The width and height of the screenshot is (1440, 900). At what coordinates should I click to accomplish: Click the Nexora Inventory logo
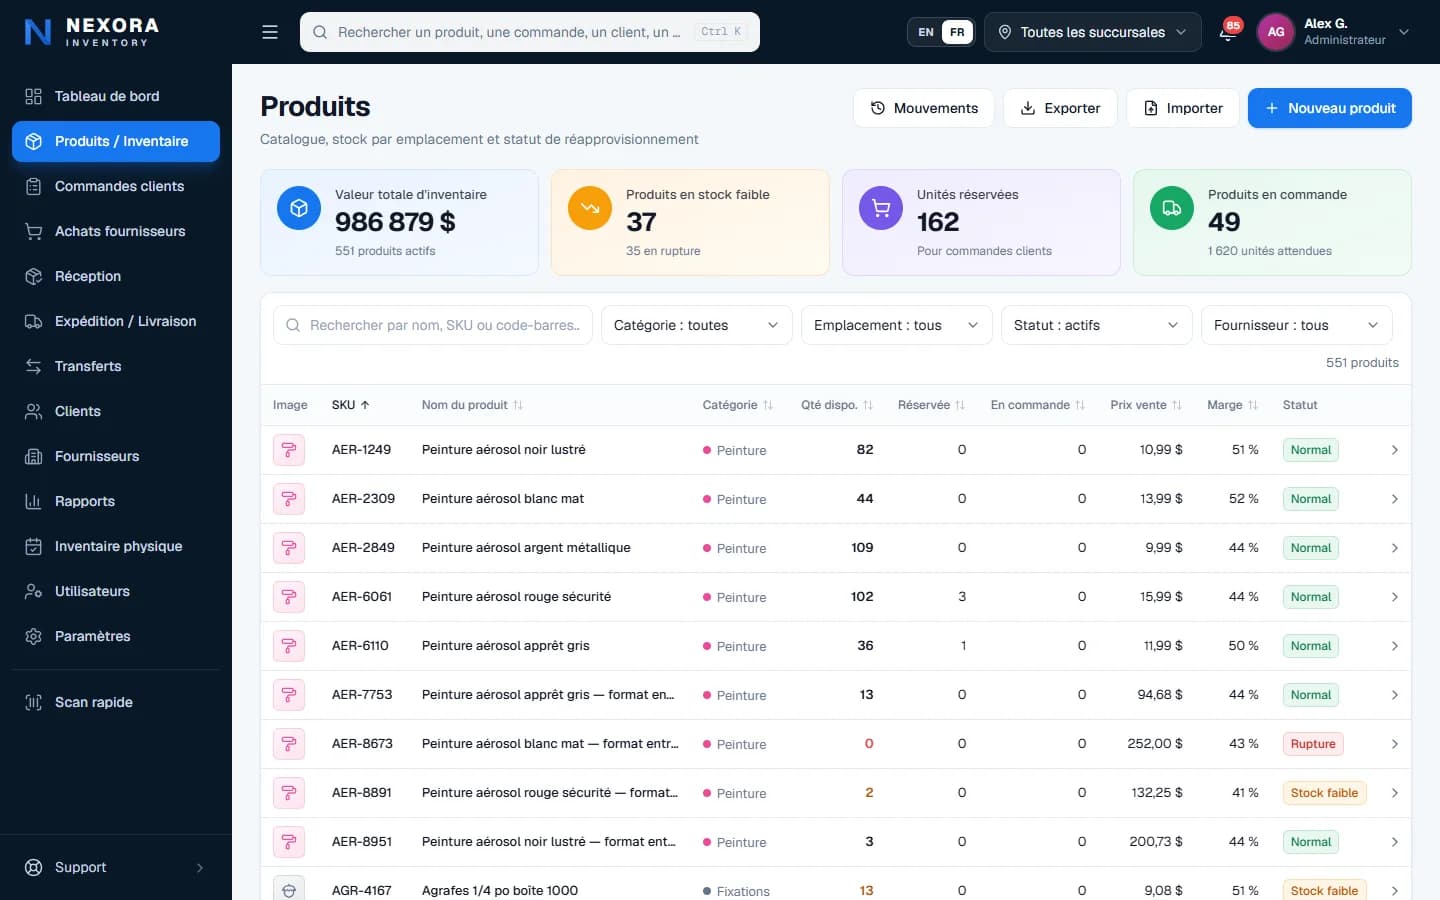[x=92, y=32]
